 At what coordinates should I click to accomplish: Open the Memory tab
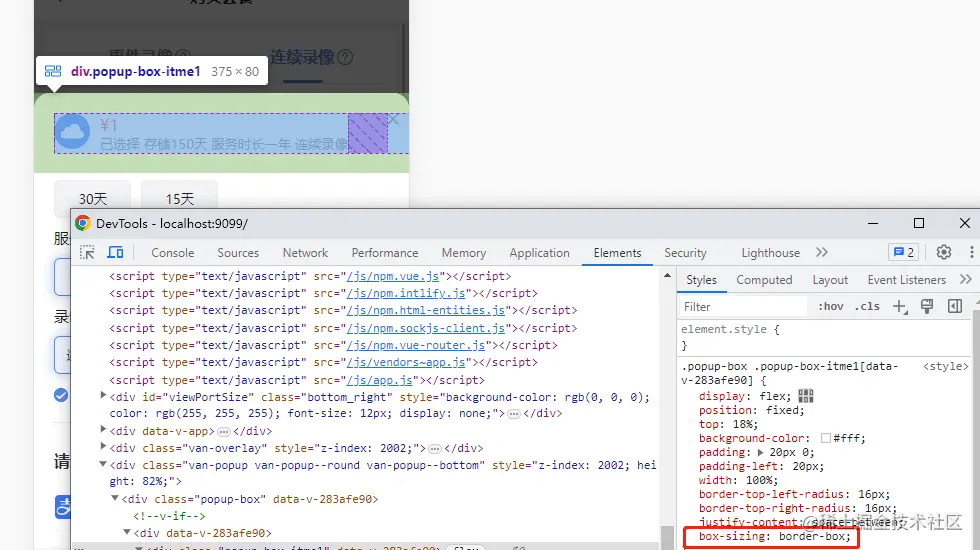click(464, 252)
